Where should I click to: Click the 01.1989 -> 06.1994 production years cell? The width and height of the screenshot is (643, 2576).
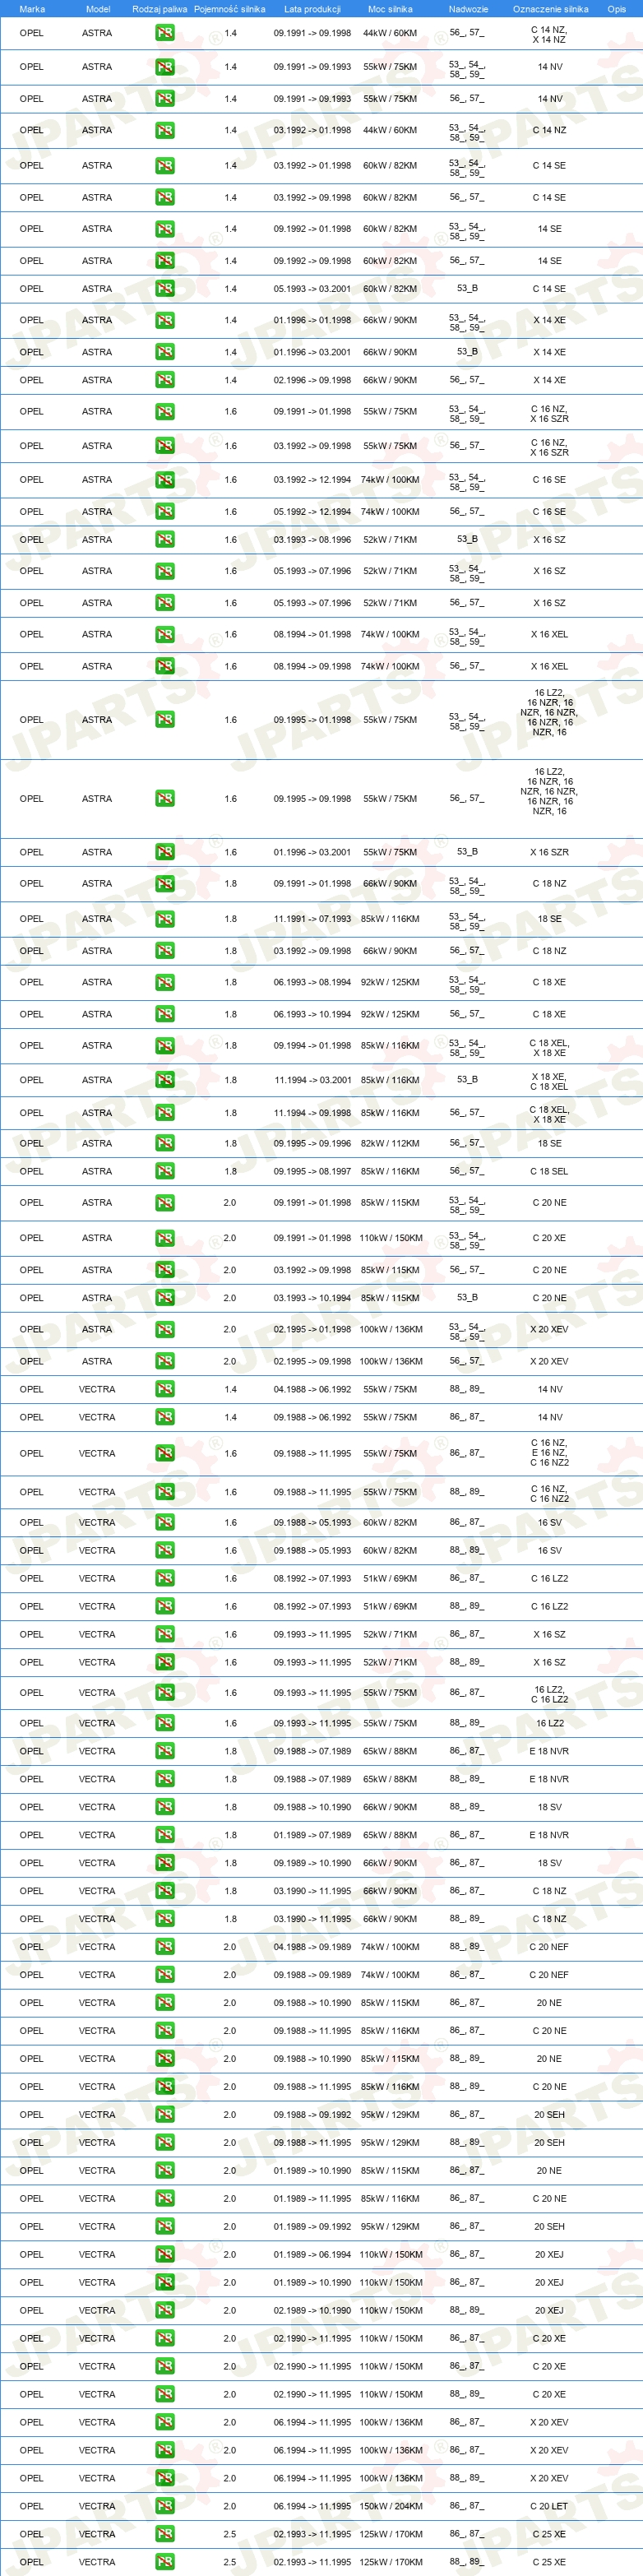point(312,2255)
